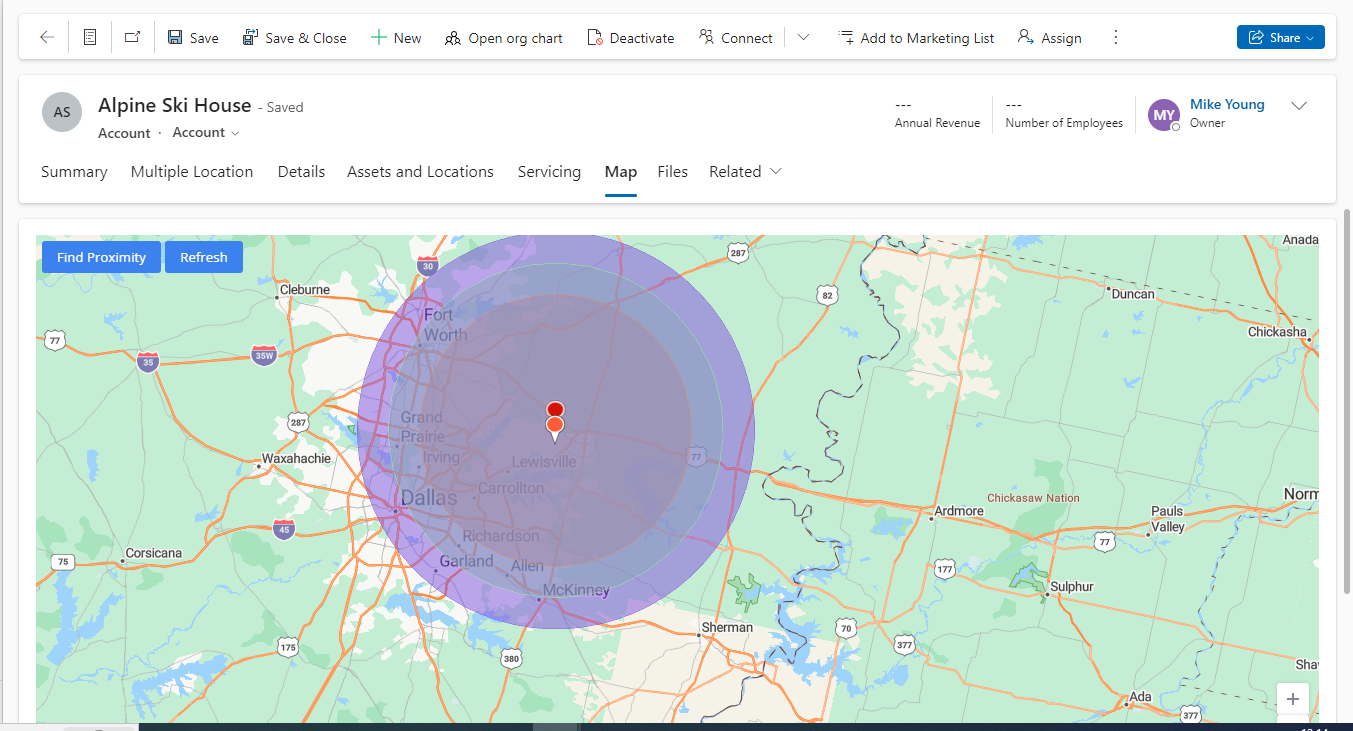The height and width of the screenshot is (731, 1353).
Task: Expand the Connect dropdown chevron
Action: (x=803, y=38)
